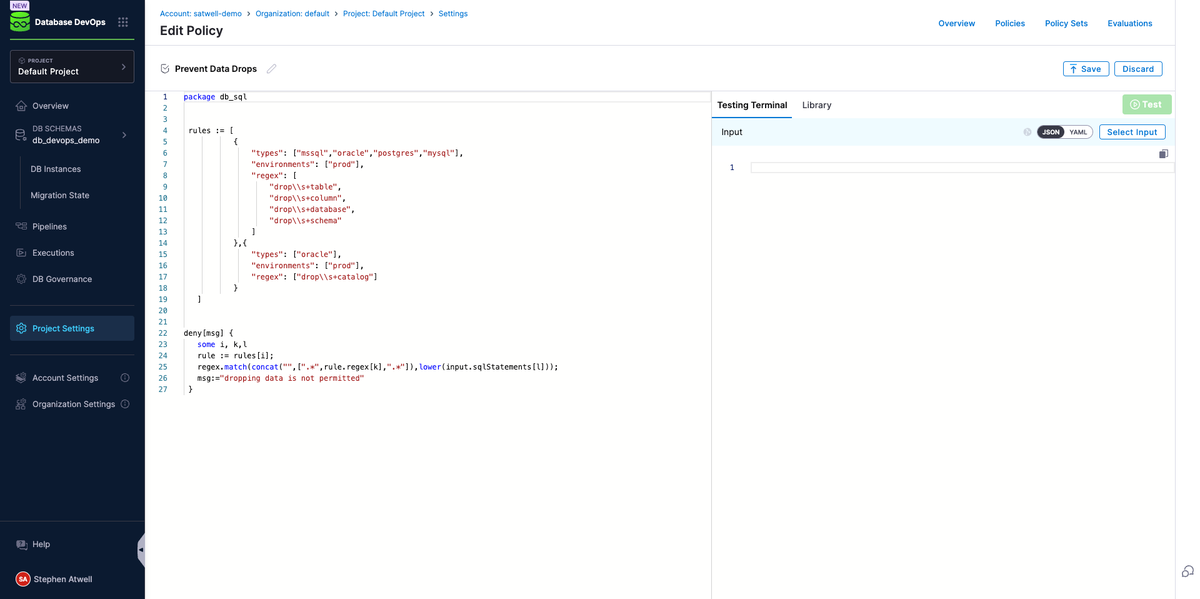Click the SA user avatar
The width and height of the screenshot is (1200, 599).
click(22, 579)
